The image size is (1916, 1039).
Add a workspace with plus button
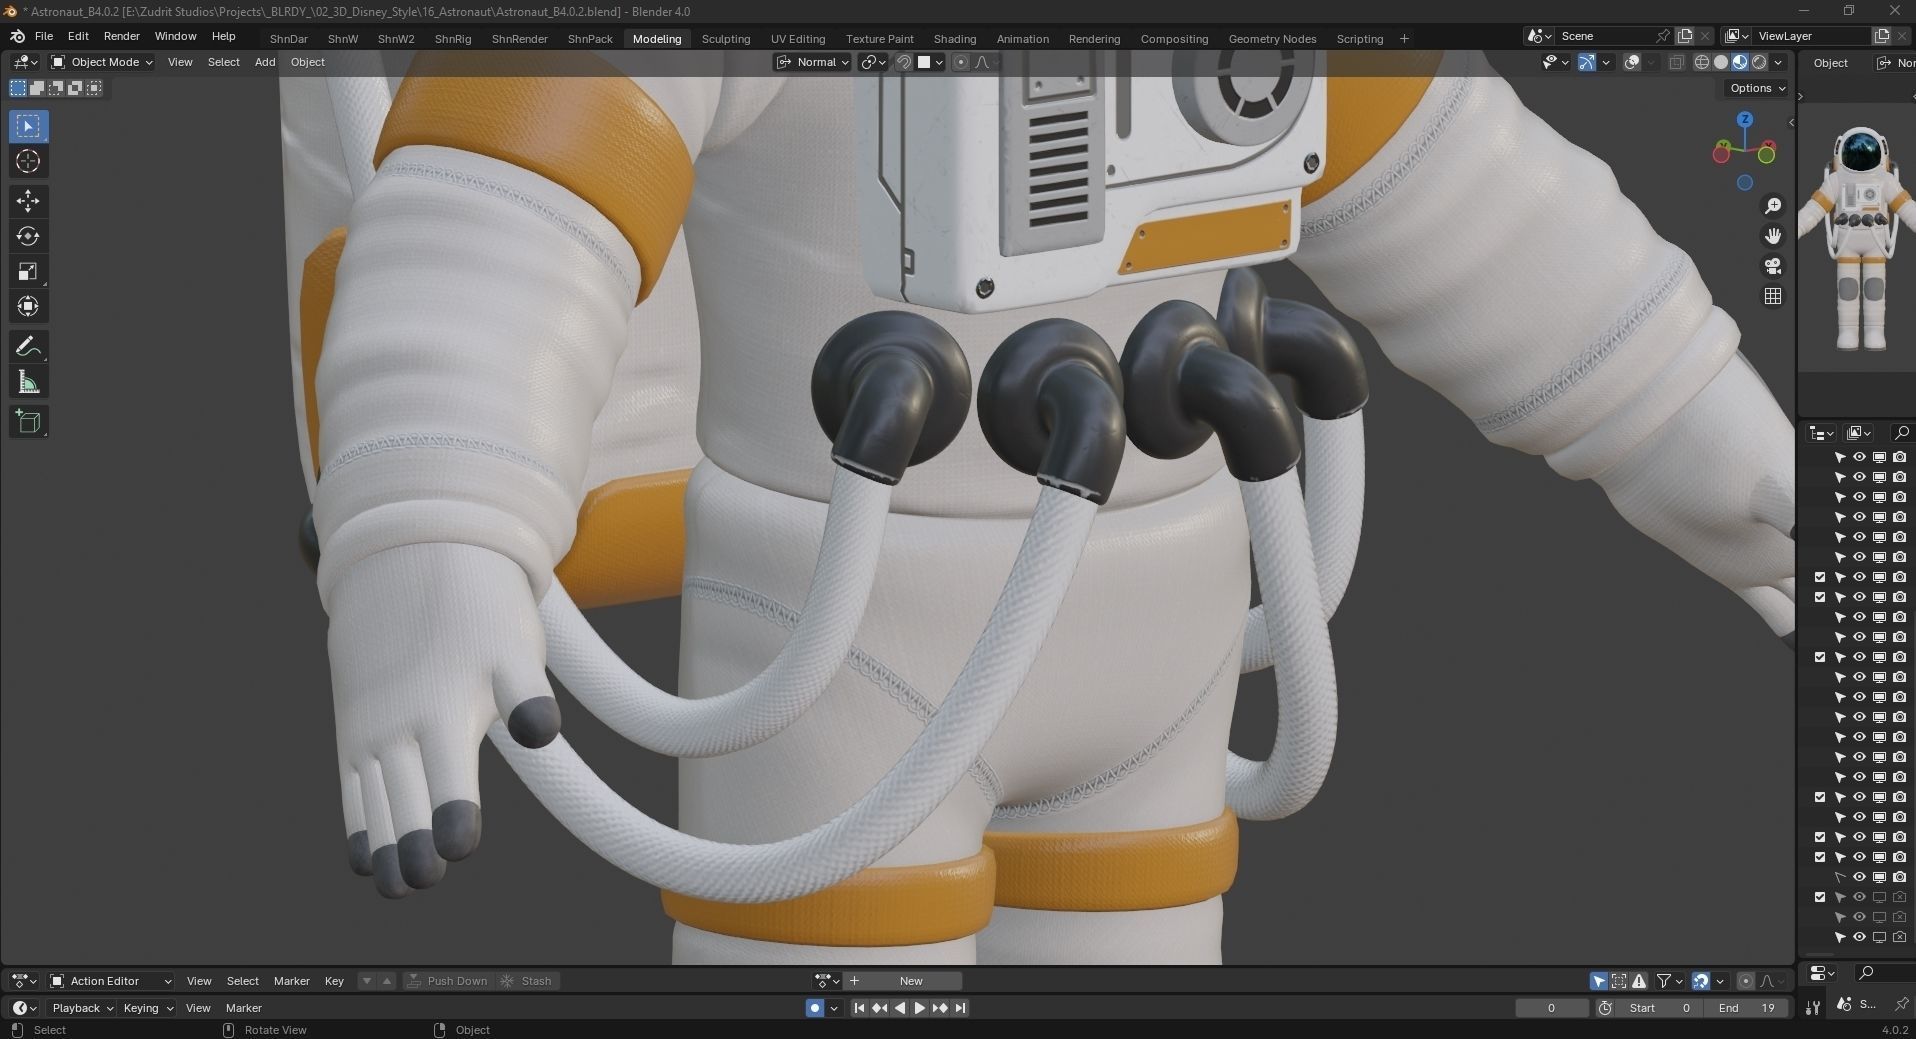[1404, 39]
